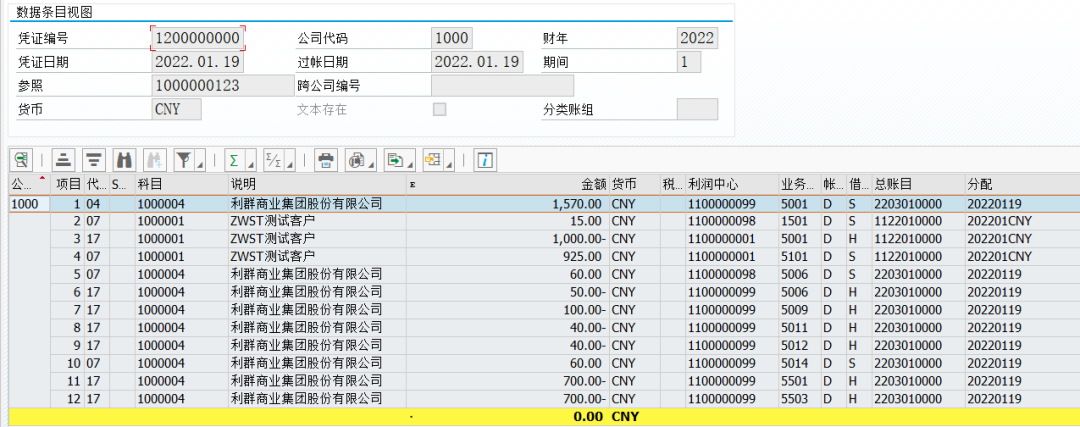Click the blue Information icon
This screenshot has width=1080, height=427.
tap(486, 160)
